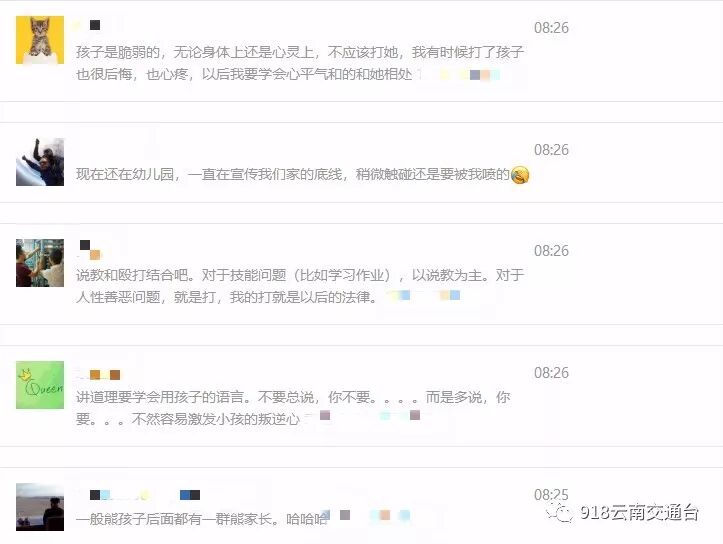Click the 08:26 timestamp beside the Queen comment
723x544 pixels.
(x=551, y=373)
